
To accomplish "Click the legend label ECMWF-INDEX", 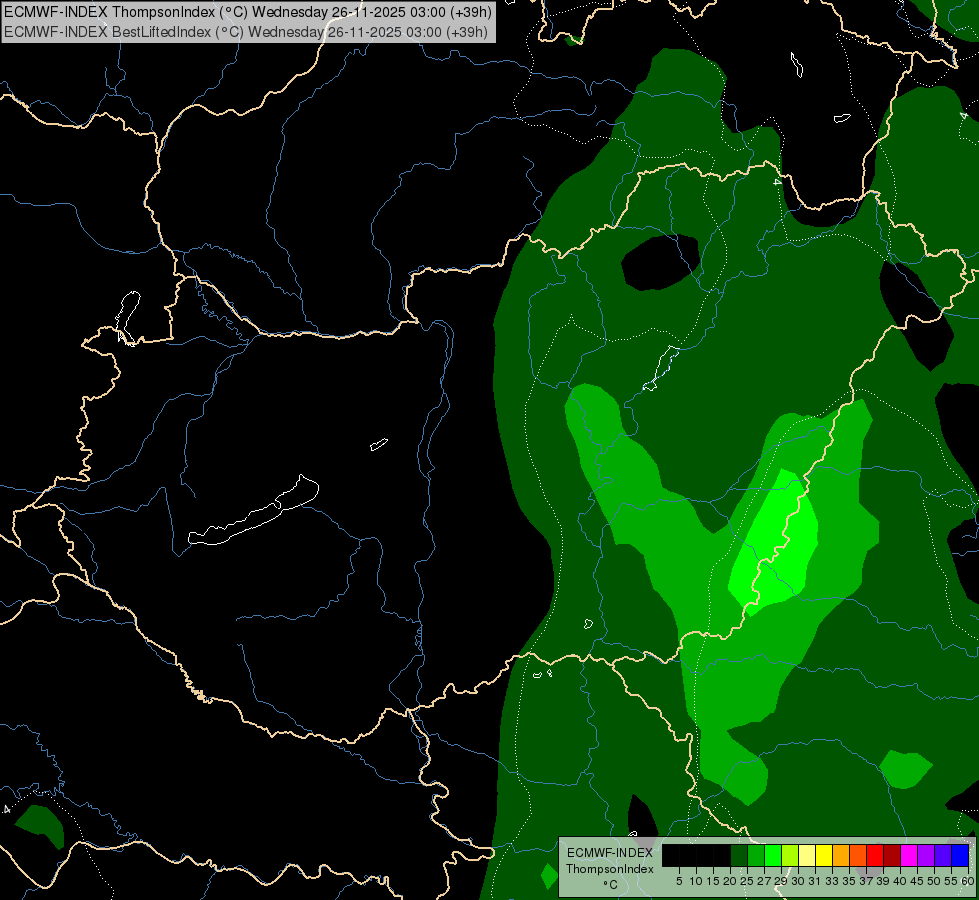I will coord(610,853).
